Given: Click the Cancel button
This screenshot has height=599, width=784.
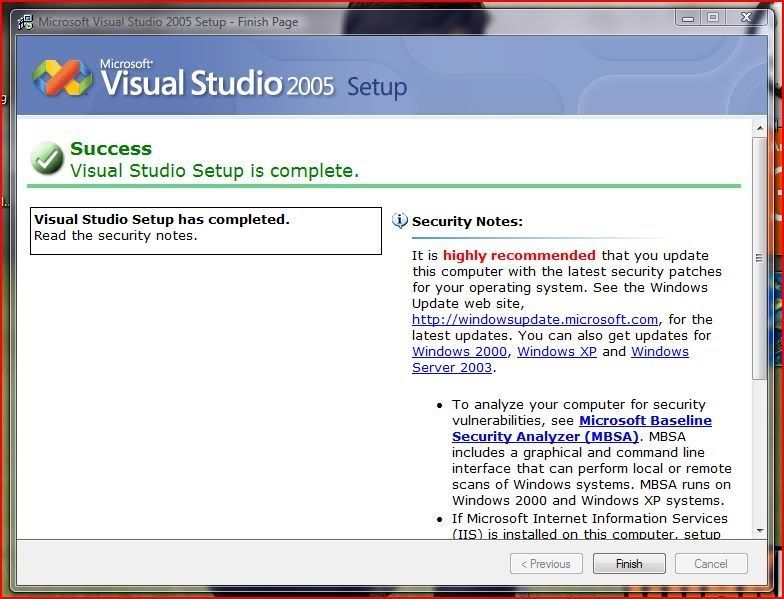Looking at the screenshot, I should tap(710, 564).
